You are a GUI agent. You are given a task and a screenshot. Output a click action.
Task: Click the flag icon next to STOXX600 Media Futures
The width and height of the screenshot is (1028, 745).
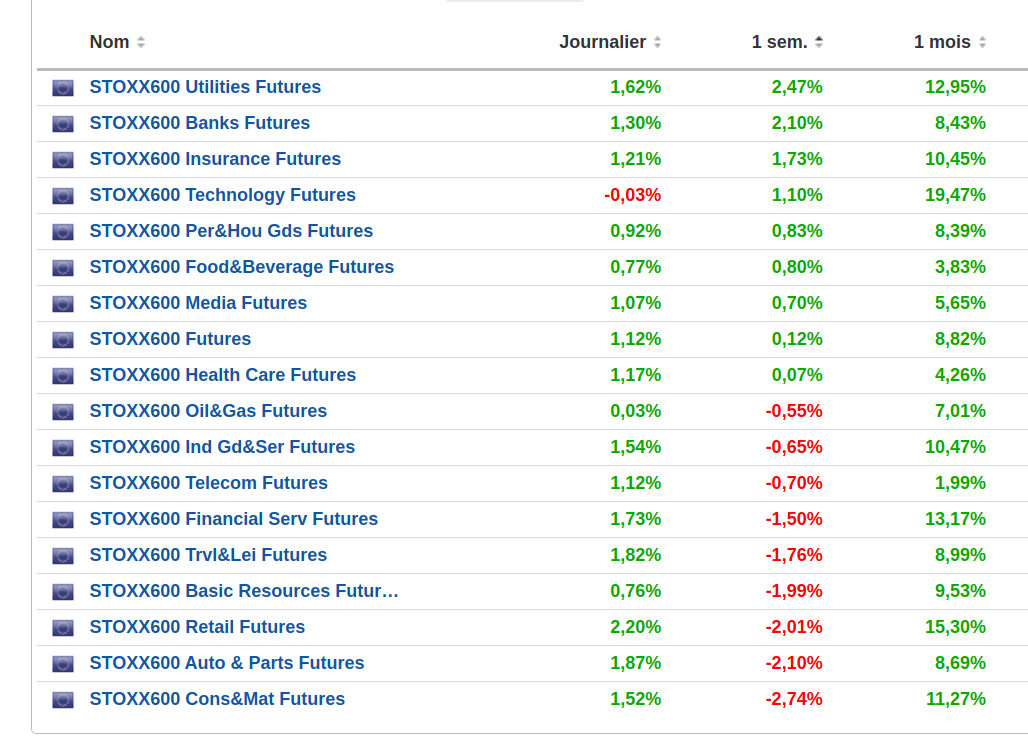pyautogui.click(x=63, y=304)
